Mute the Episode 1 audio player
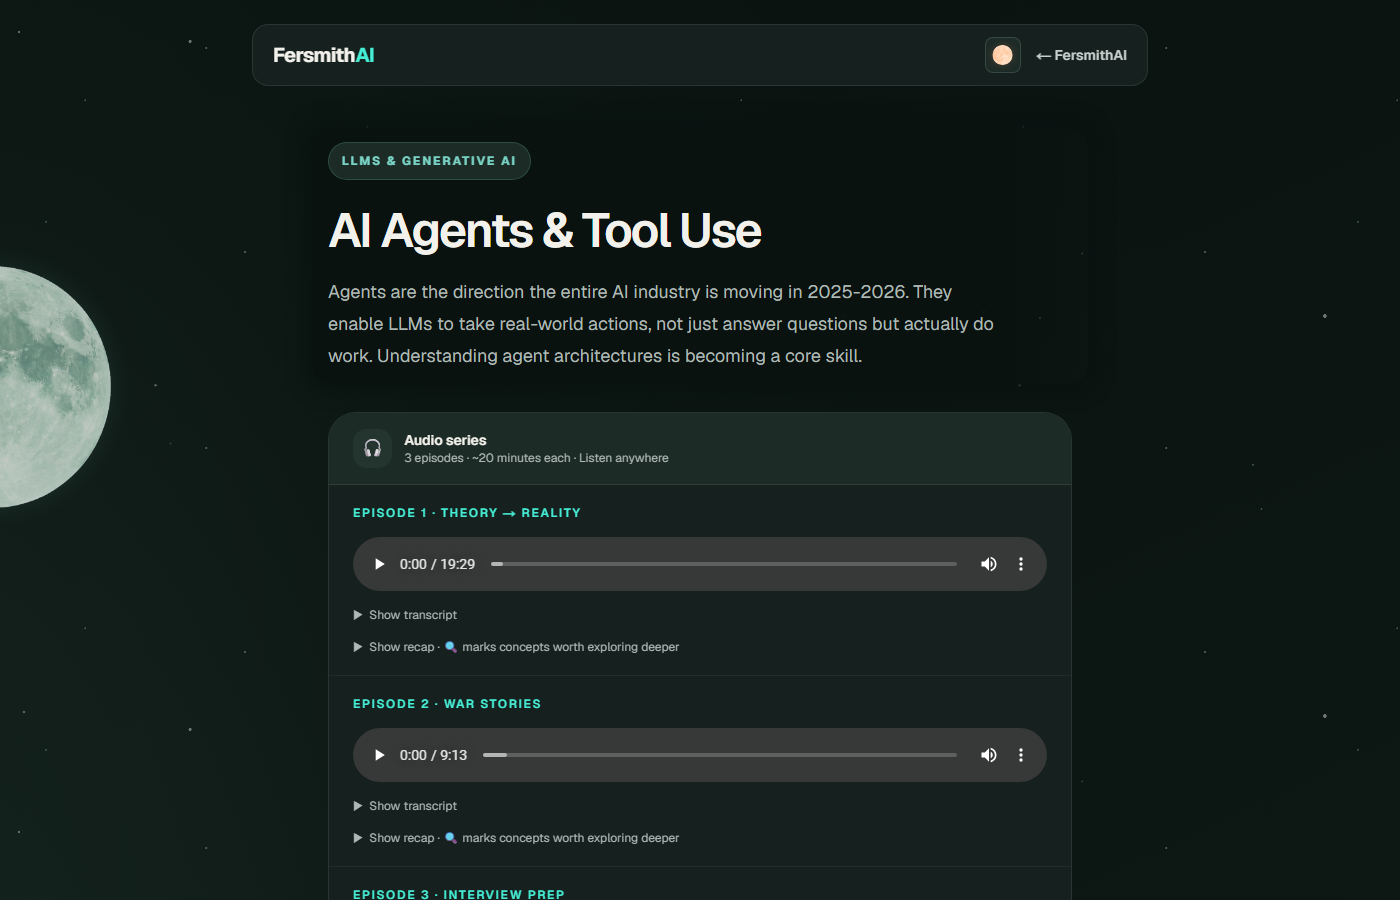1400x900 pixels. pyautogui.click(x=989, y=564)
